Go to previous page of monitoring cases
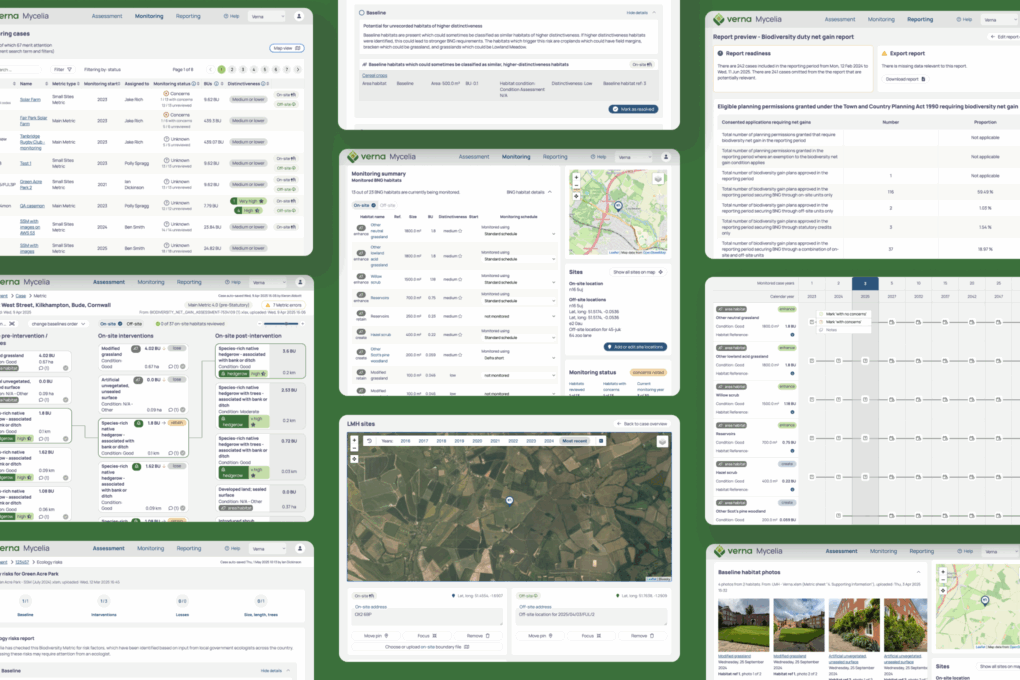 (x=210, y=70)
